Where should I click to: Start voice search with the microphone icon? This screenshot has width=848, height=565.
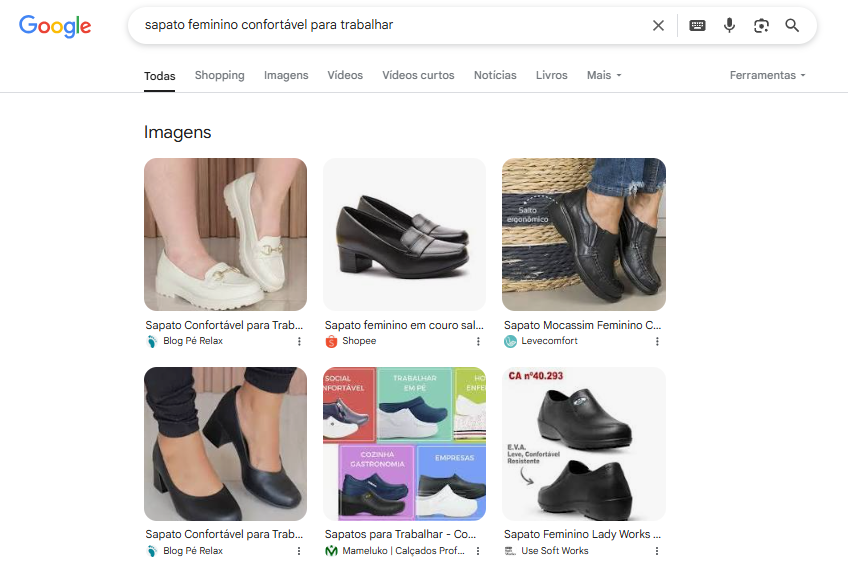[x=729, y=26]
